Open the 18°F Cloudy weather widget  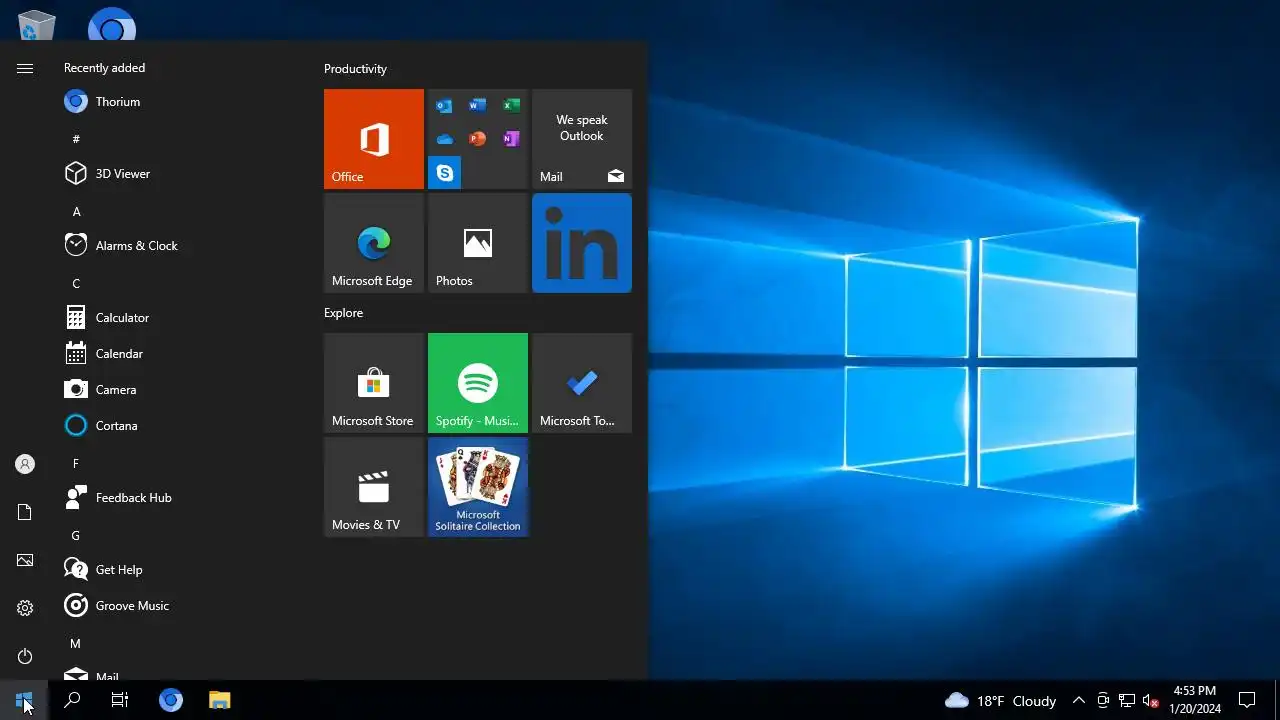coord(1000,700)
